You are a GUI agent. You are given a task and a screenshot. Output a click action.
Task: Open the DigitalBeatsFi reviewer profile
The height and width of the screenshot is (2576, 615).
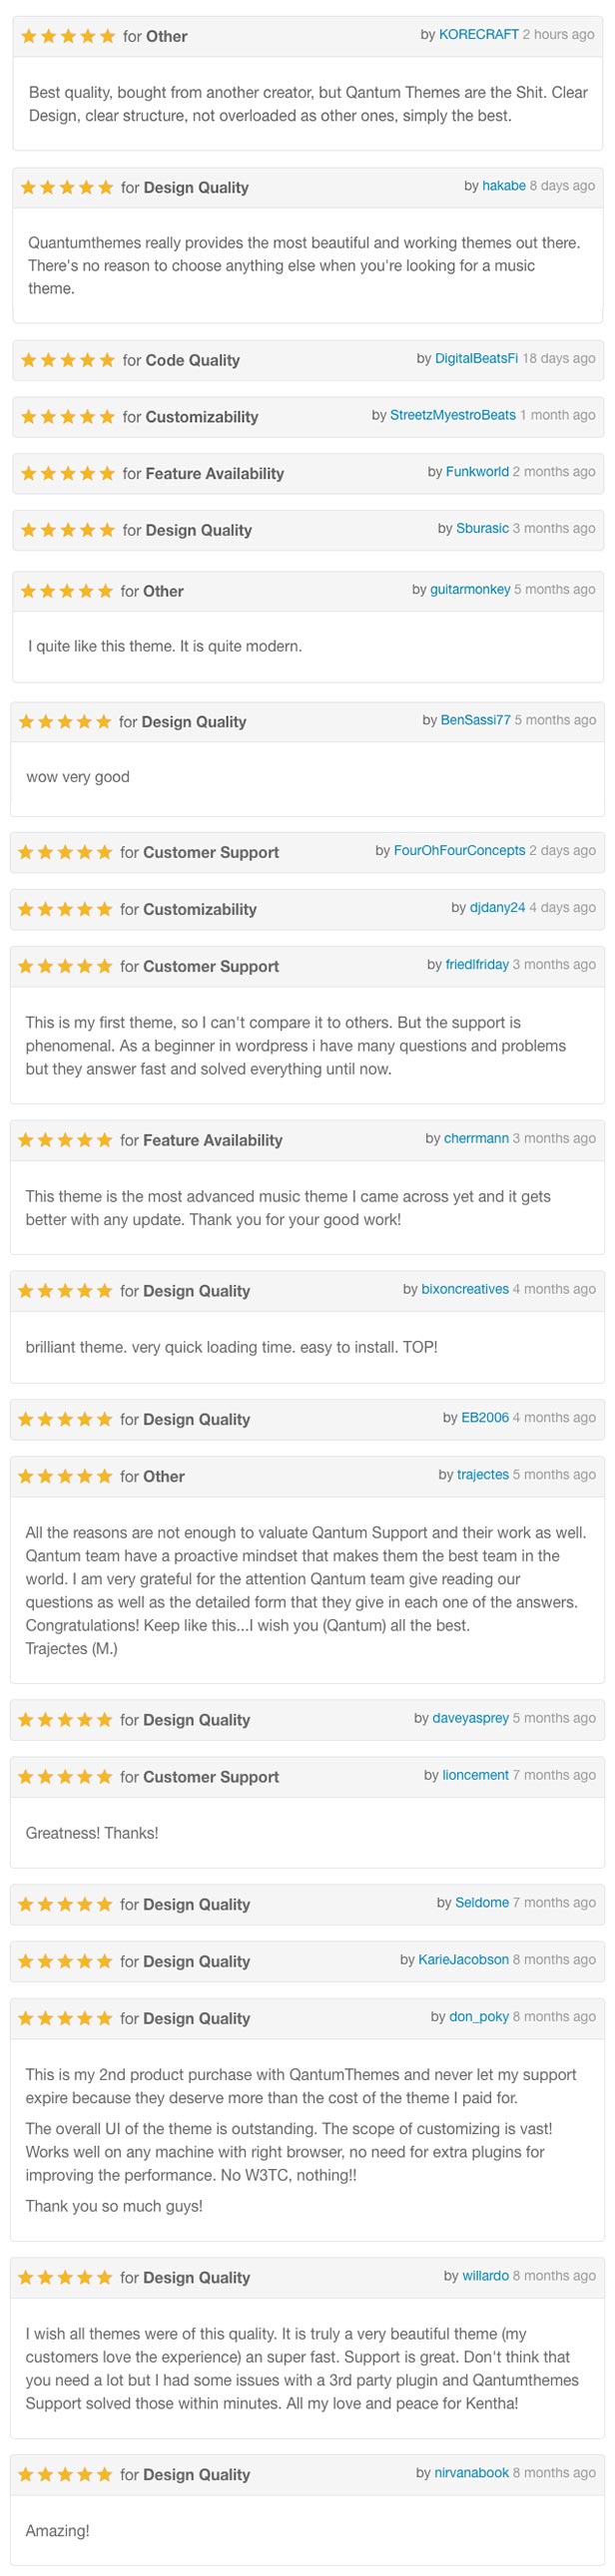tap(476, 358)
